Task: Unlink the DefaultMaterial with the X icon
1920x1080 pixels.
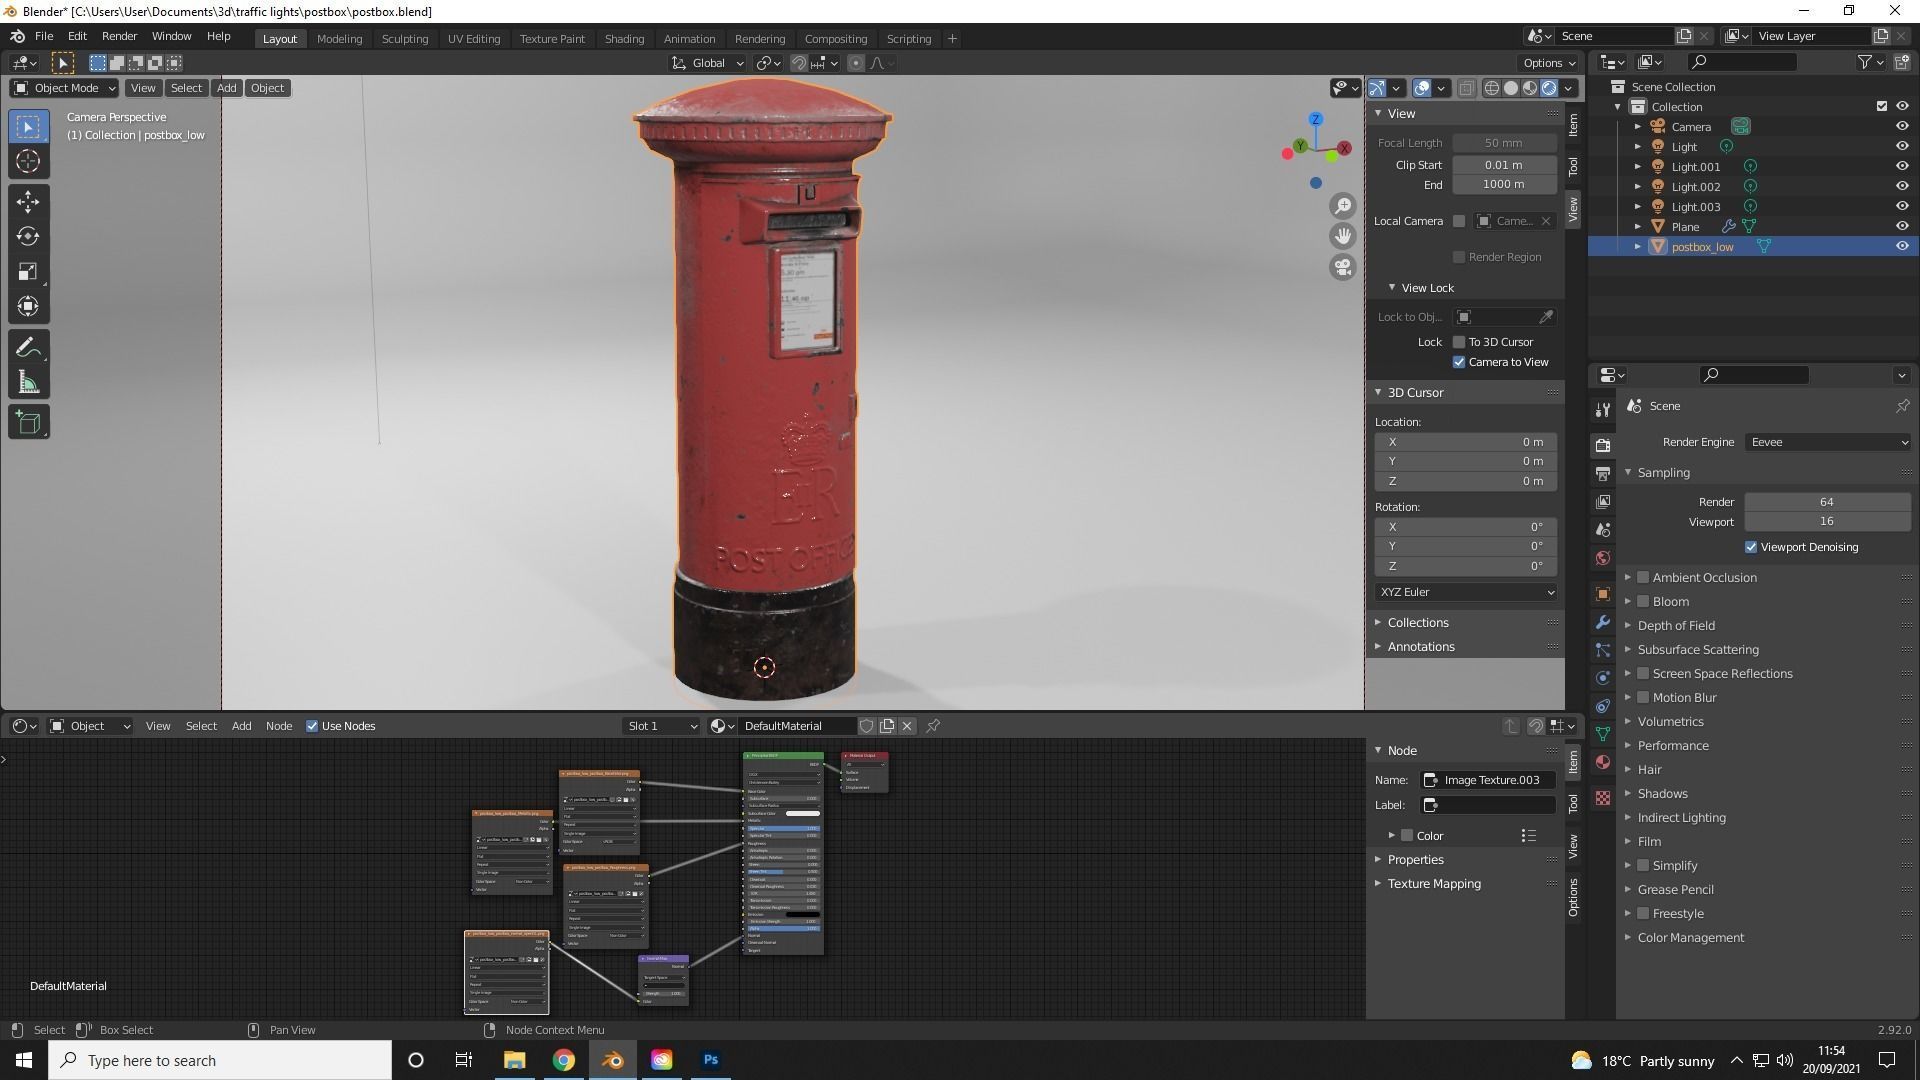Action: click(907, 726)
